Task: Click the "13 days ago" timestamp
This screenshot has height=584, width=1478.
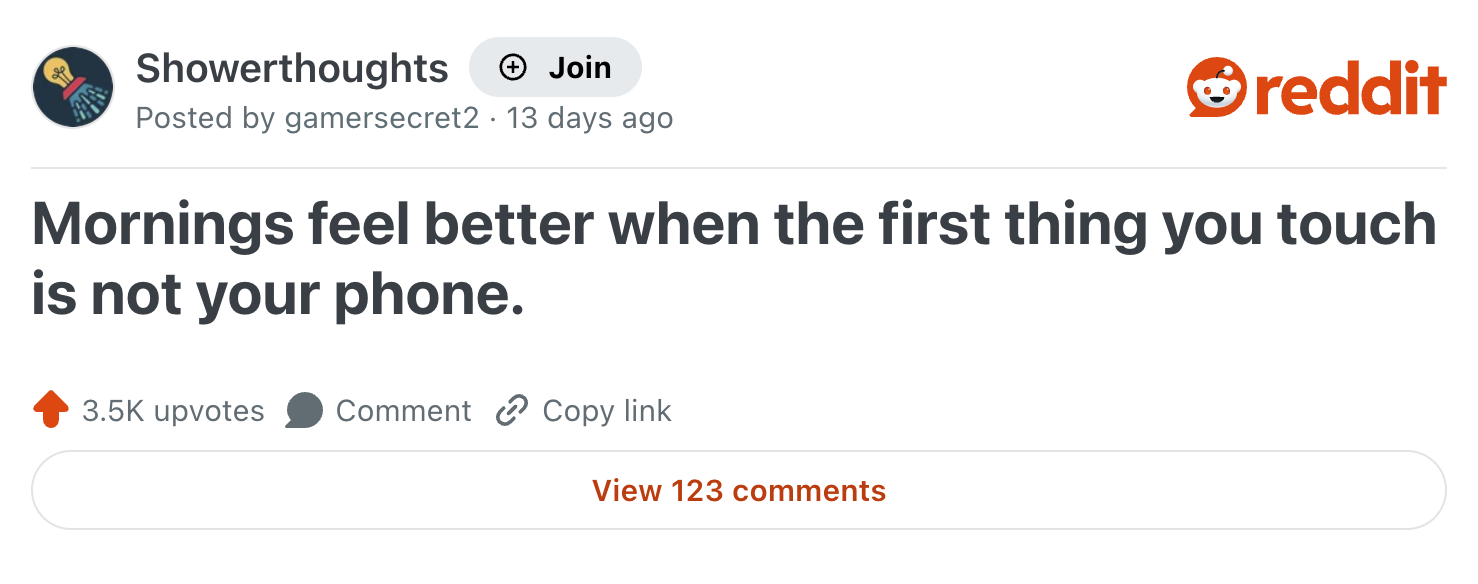Action: [x=589, y=118]
